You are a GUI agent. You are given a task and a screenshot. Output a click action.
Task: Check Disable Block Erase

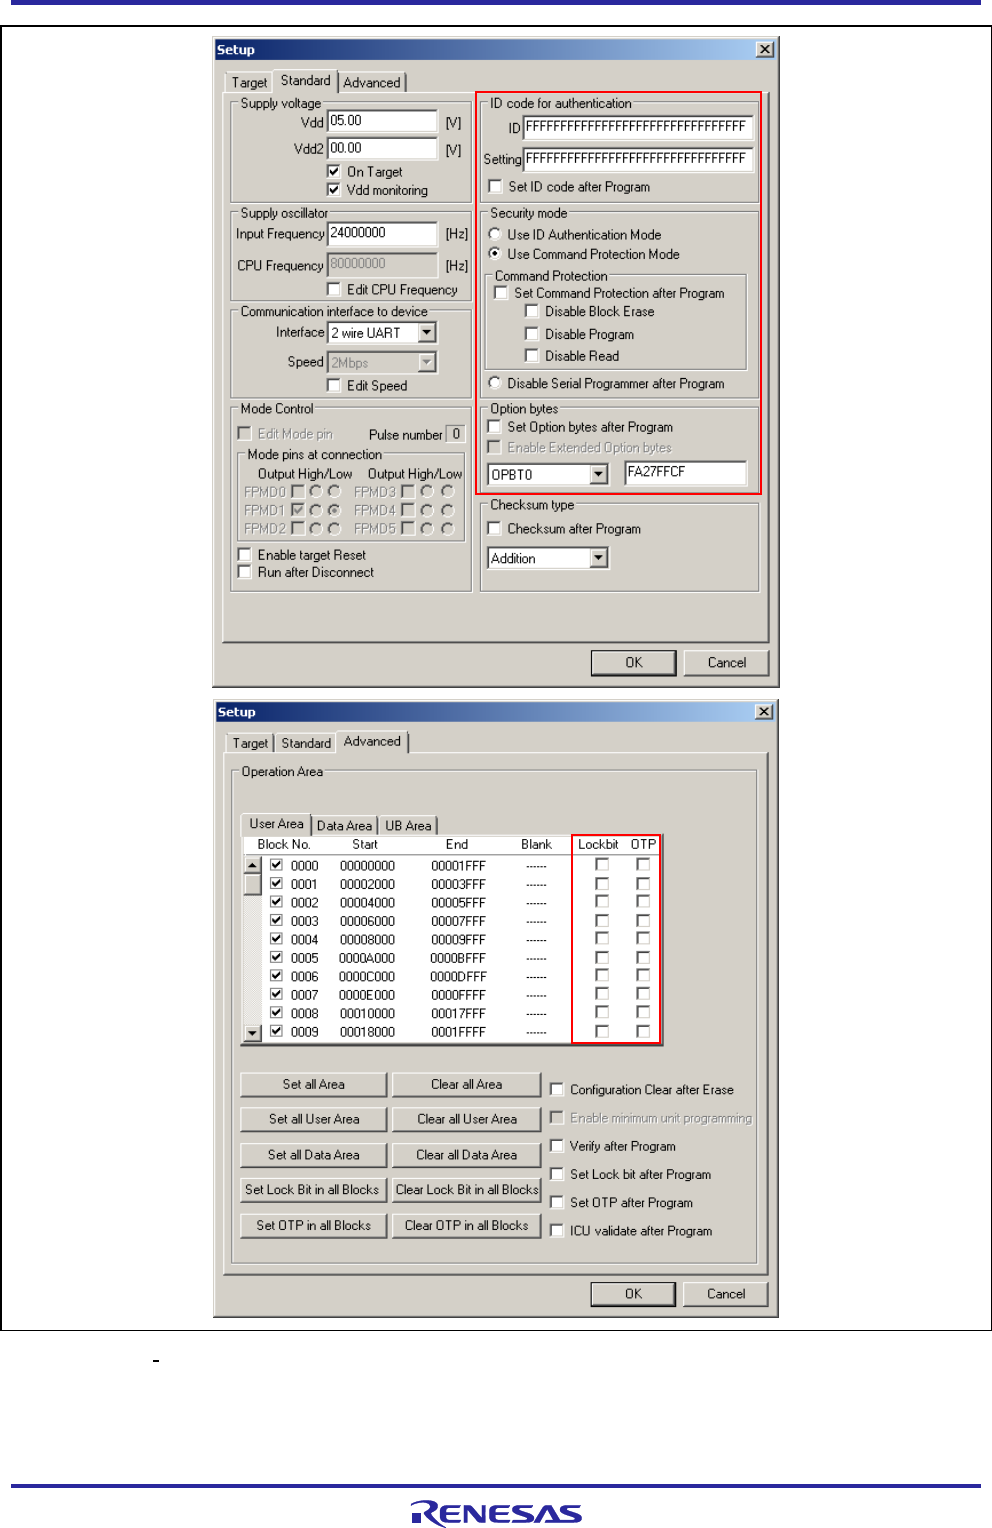point(532,311)
